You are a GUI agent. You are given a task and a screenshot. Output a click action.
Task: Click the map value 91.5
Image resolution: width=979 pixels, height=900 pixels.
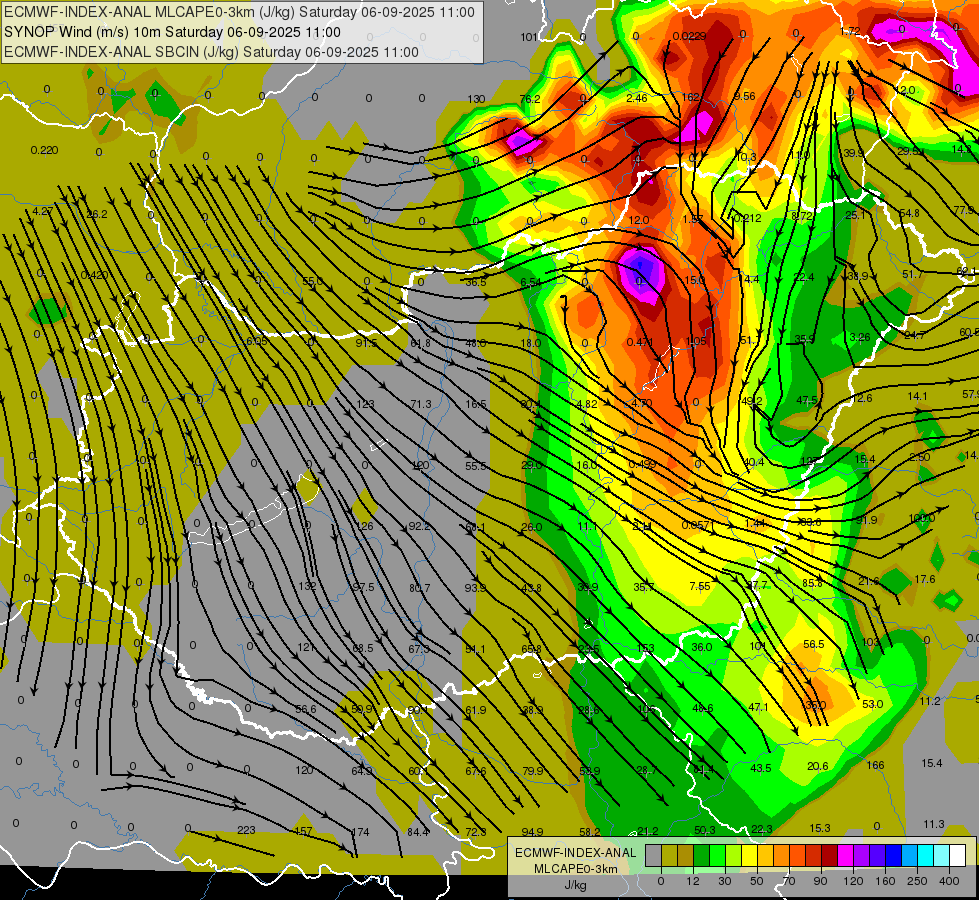click(x=367, y=343)
